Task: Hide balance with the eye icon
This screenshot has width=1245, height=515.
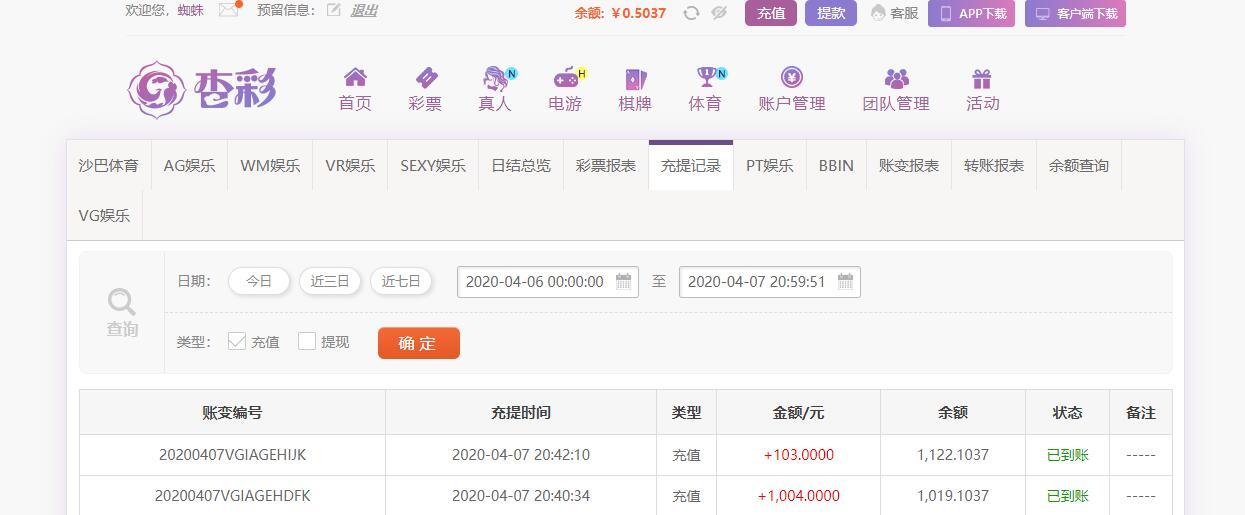Action: pyautogui.click(x=719, y=13)
